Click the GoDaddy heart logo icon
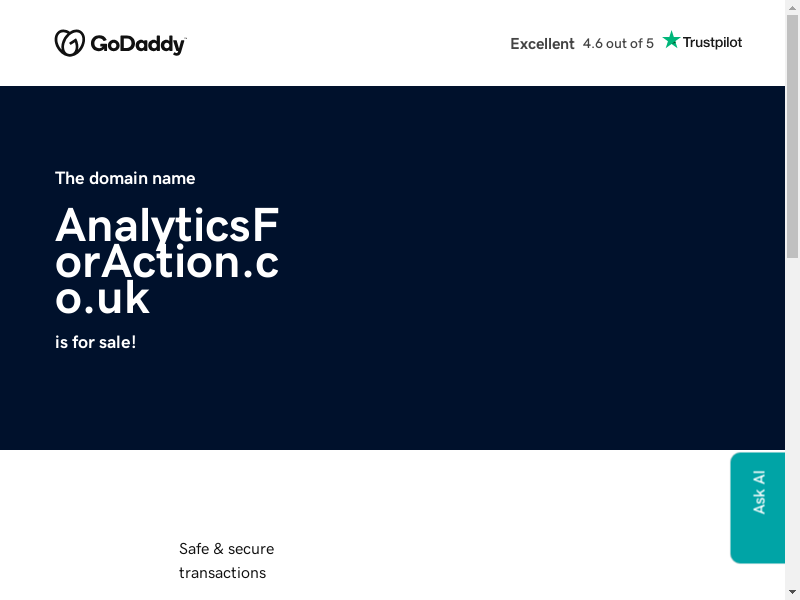The height and width of the screenshot is (600, 800). coord(69,43)
